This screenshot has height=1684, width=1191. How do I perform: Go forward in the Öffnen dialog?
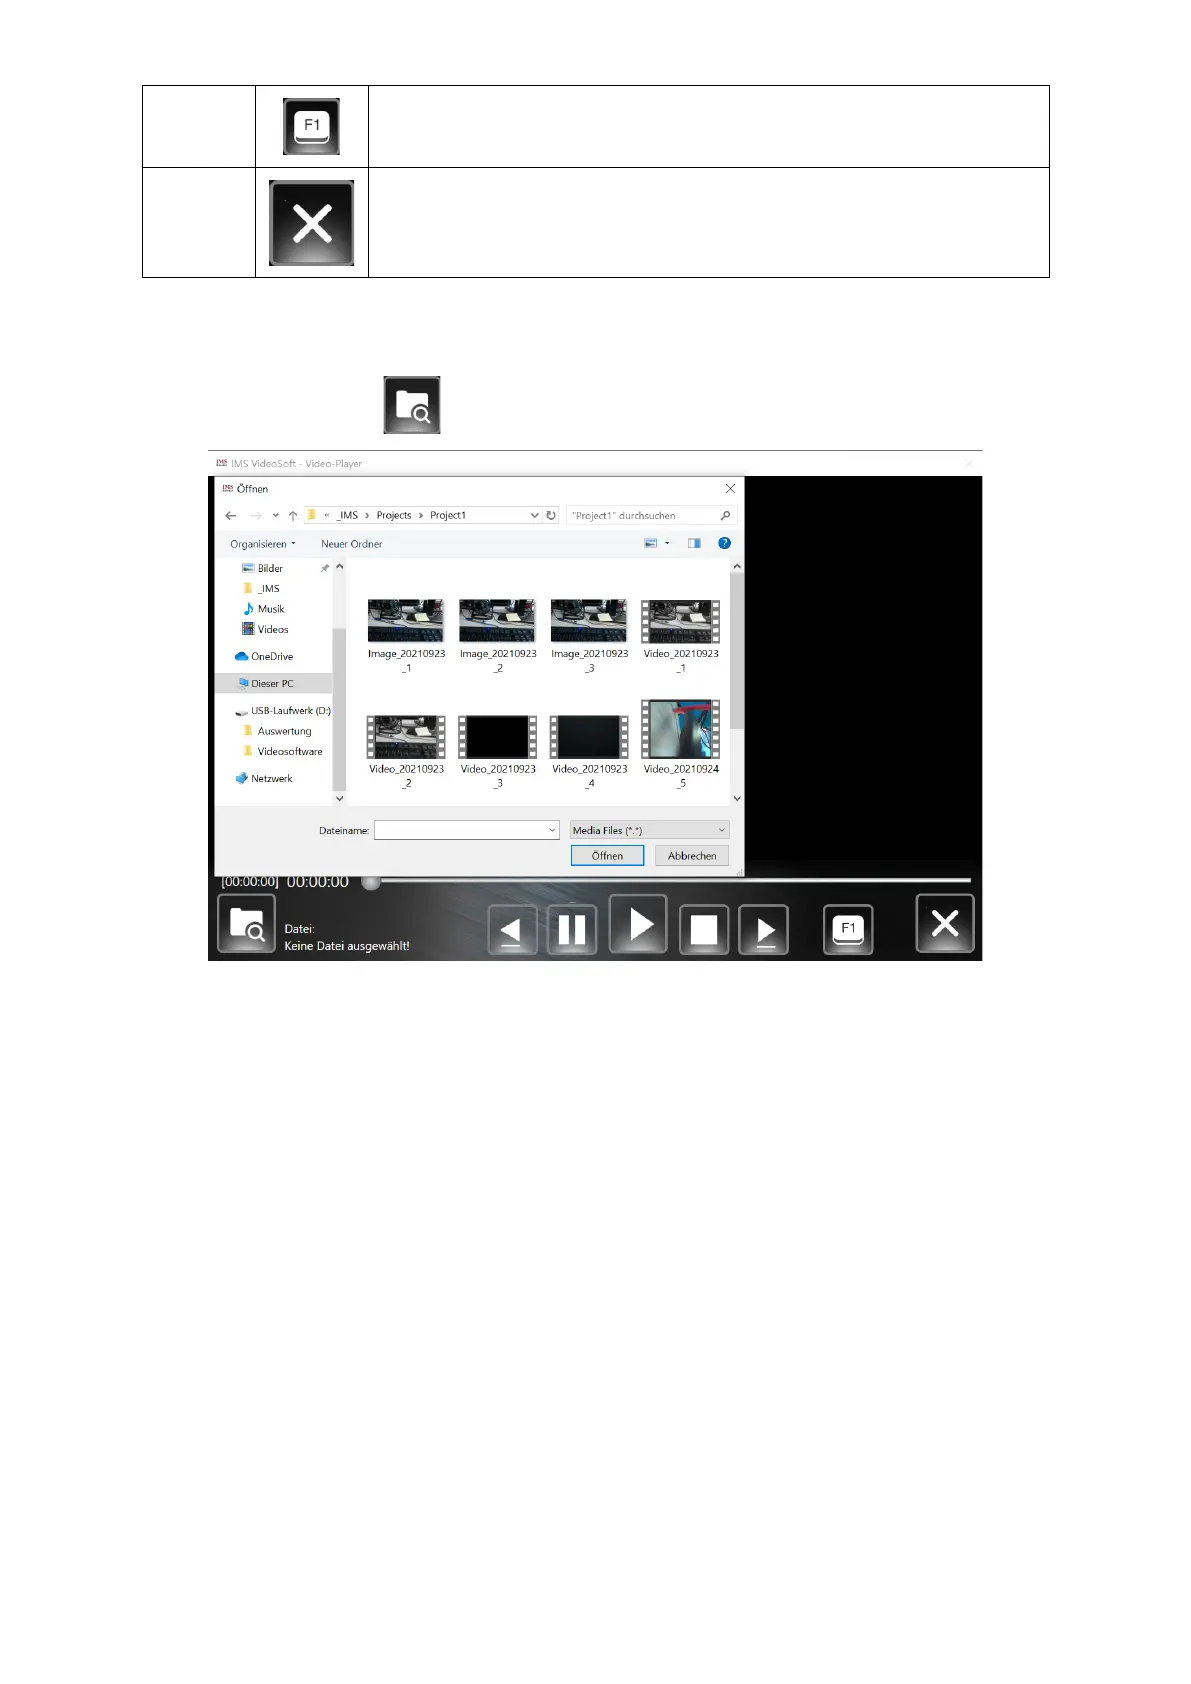click(x=256, y=516)
